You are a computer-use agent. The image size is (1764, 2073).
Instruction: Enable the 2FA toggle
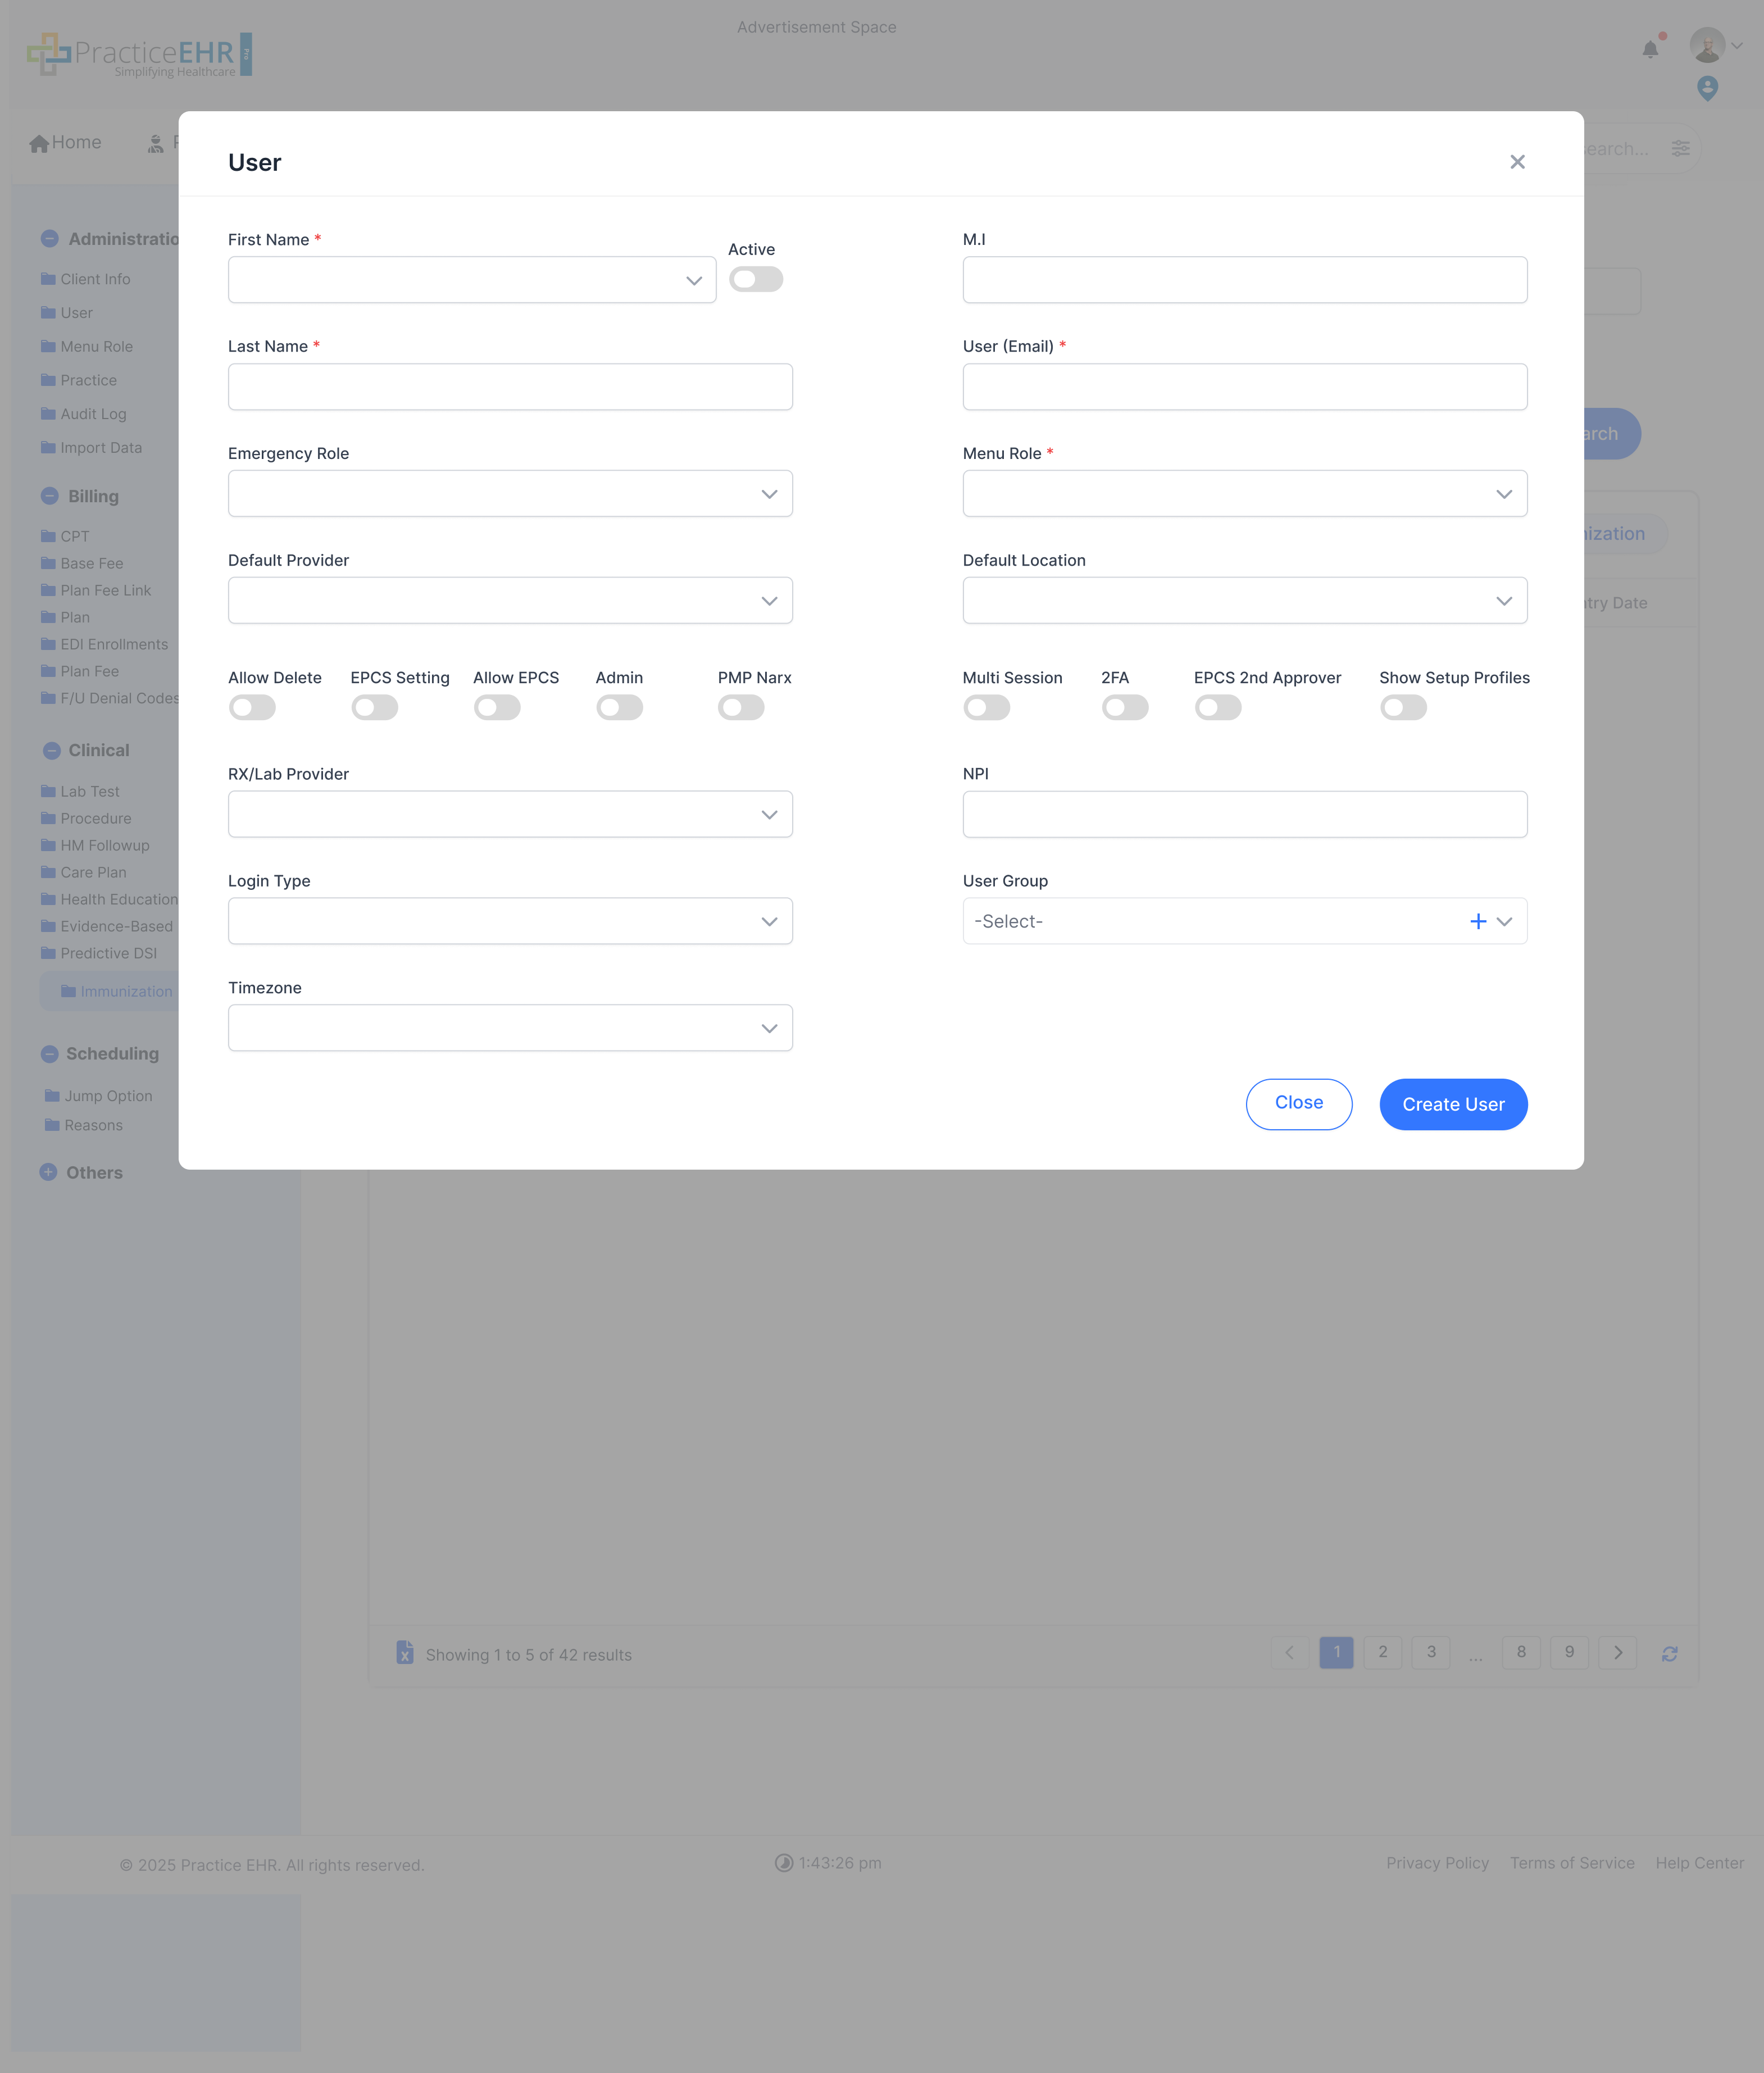(x=1125, y=707)
